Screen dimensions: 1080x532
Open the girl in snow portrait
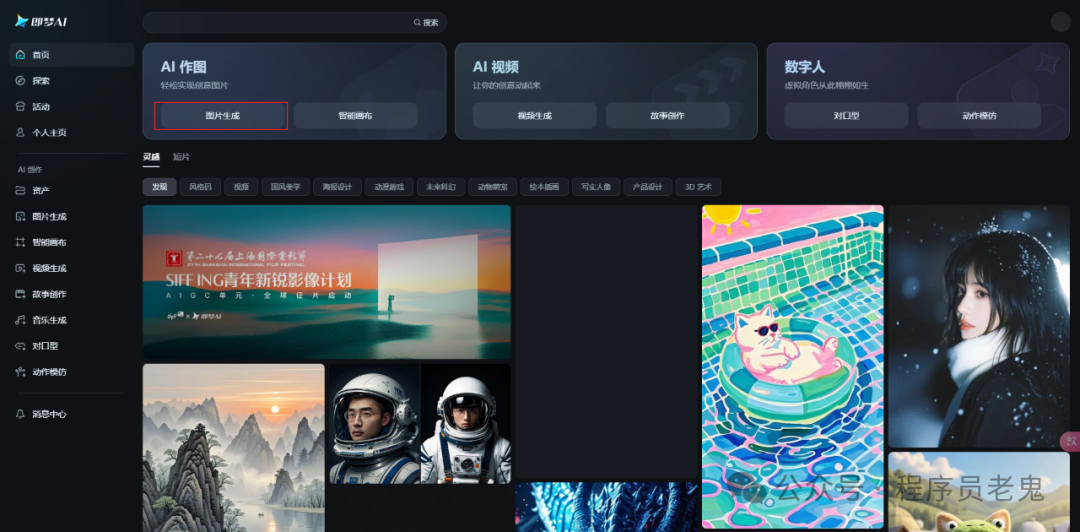tap(979, 326)
